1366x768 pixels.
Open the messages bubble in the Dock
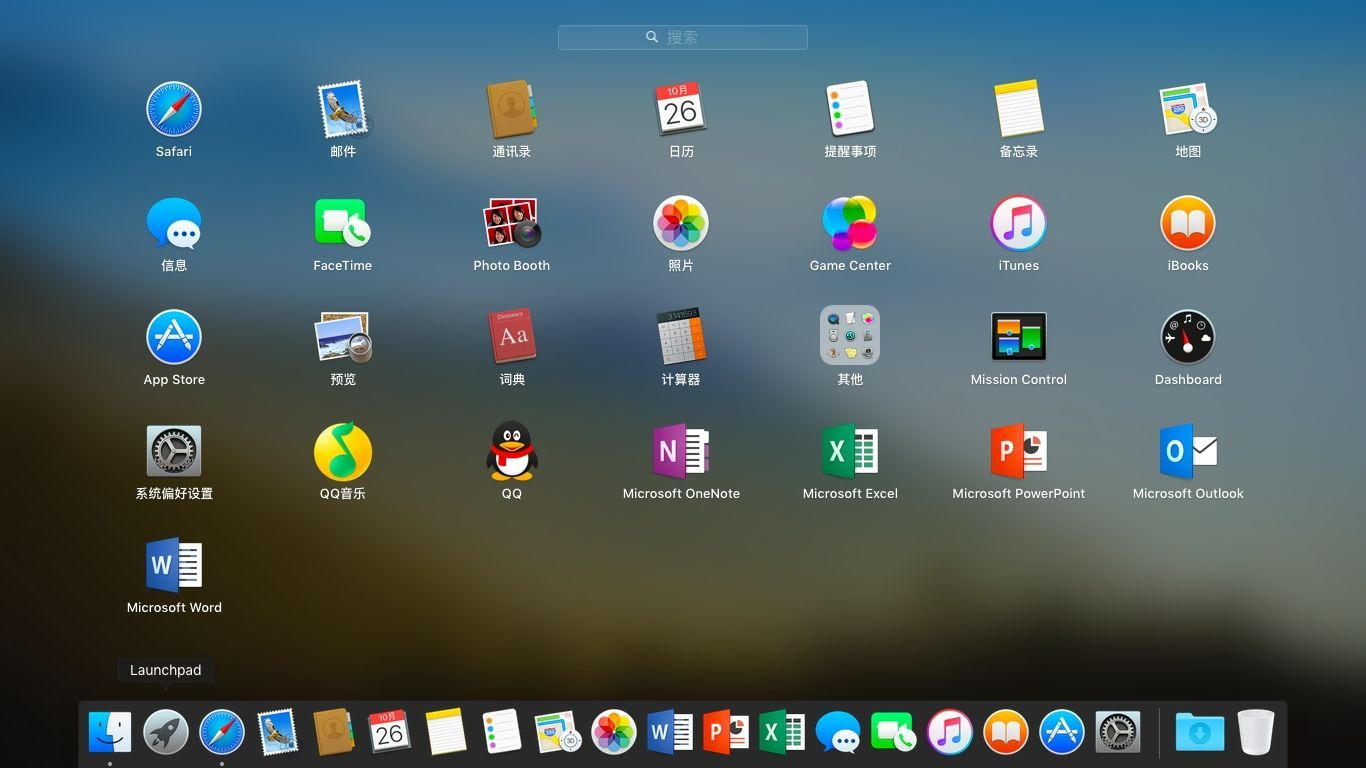(838, 732)
